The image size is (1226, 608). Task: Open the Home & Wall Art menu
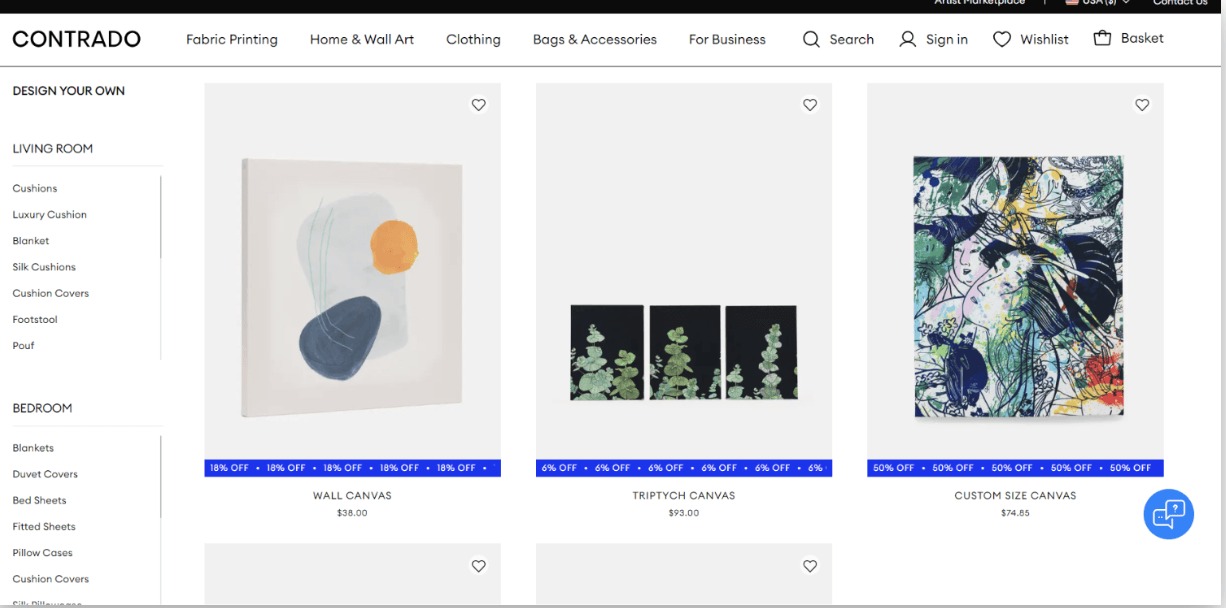tap(362, 39)
